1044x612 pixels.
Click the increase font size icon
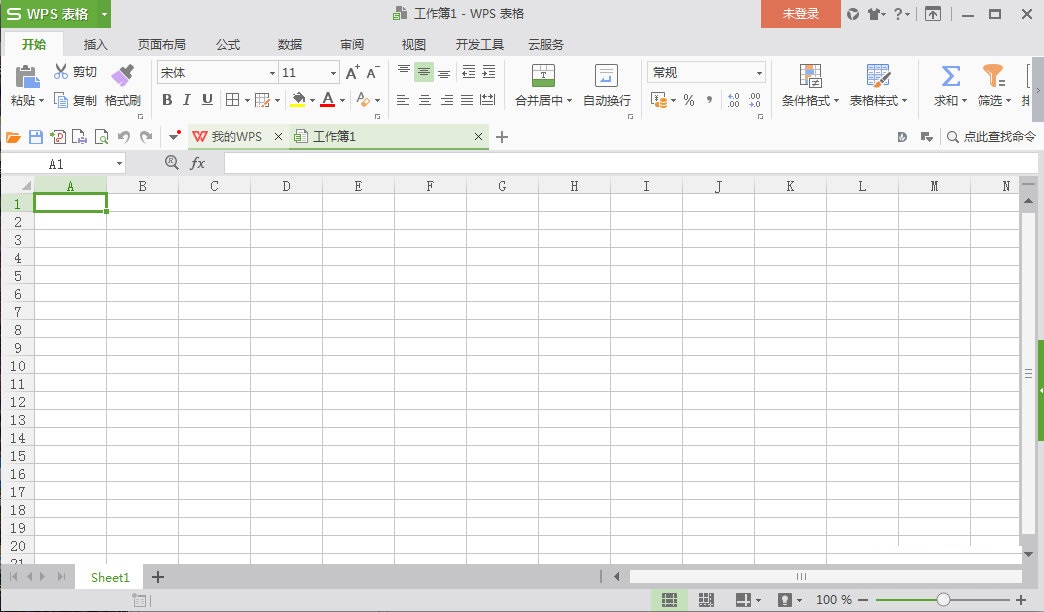(352, 73)
